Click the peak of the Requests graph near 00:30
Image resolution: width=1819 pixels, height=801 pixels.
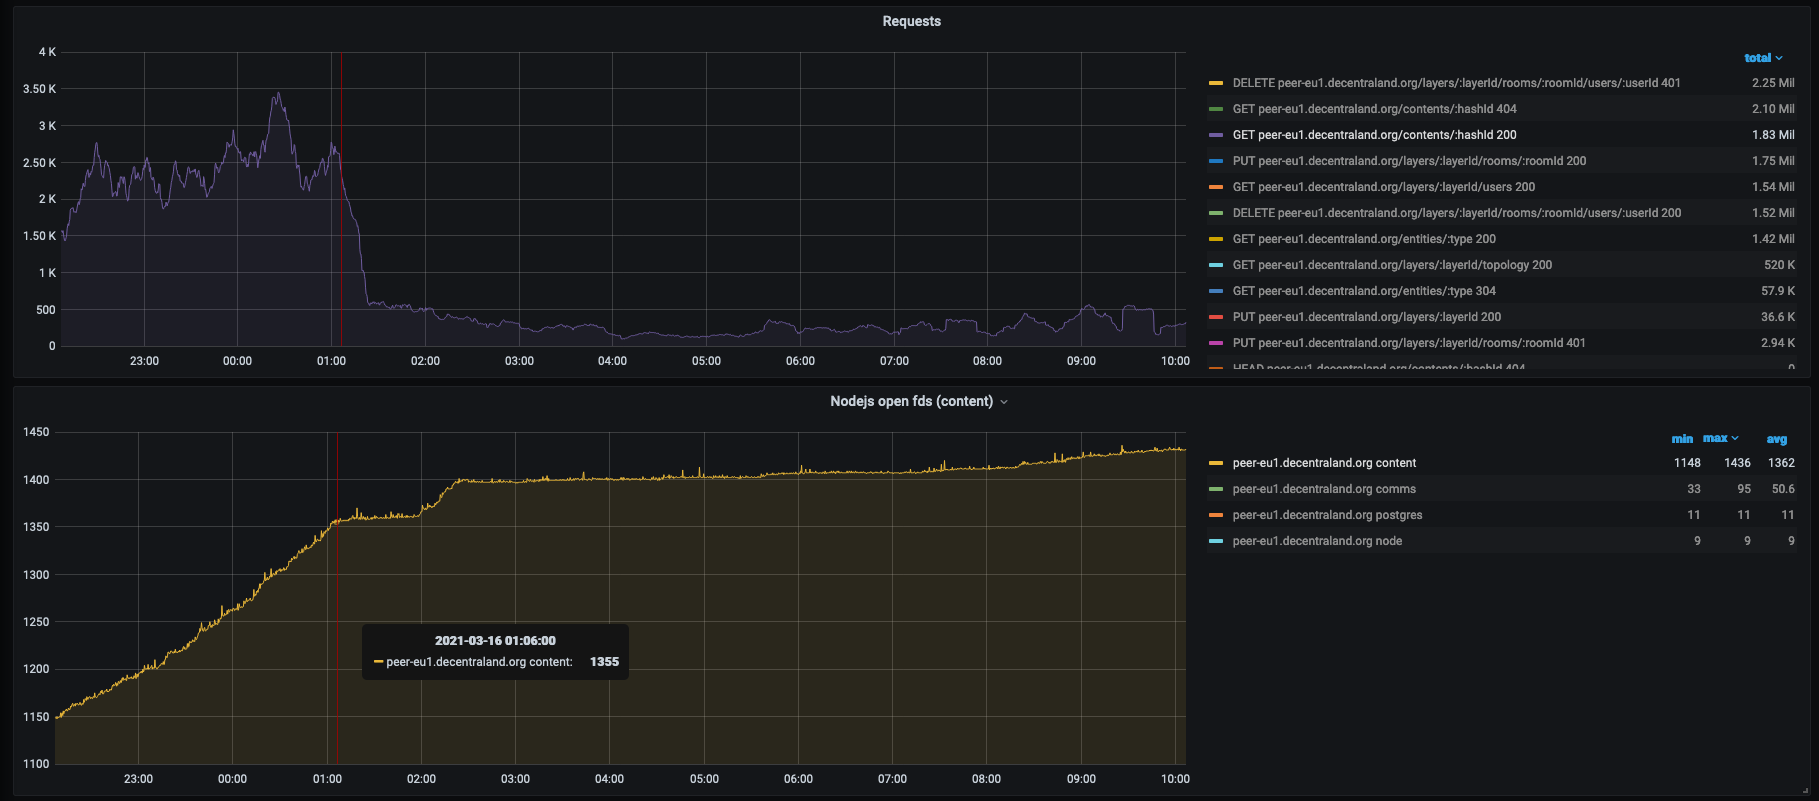coord(279,93)
